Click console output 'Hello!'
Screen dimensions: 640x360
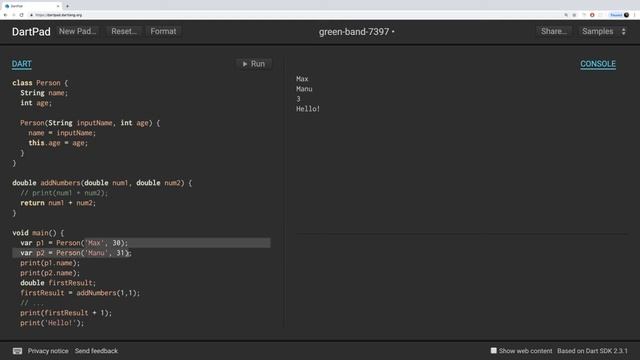pos(308,109)
